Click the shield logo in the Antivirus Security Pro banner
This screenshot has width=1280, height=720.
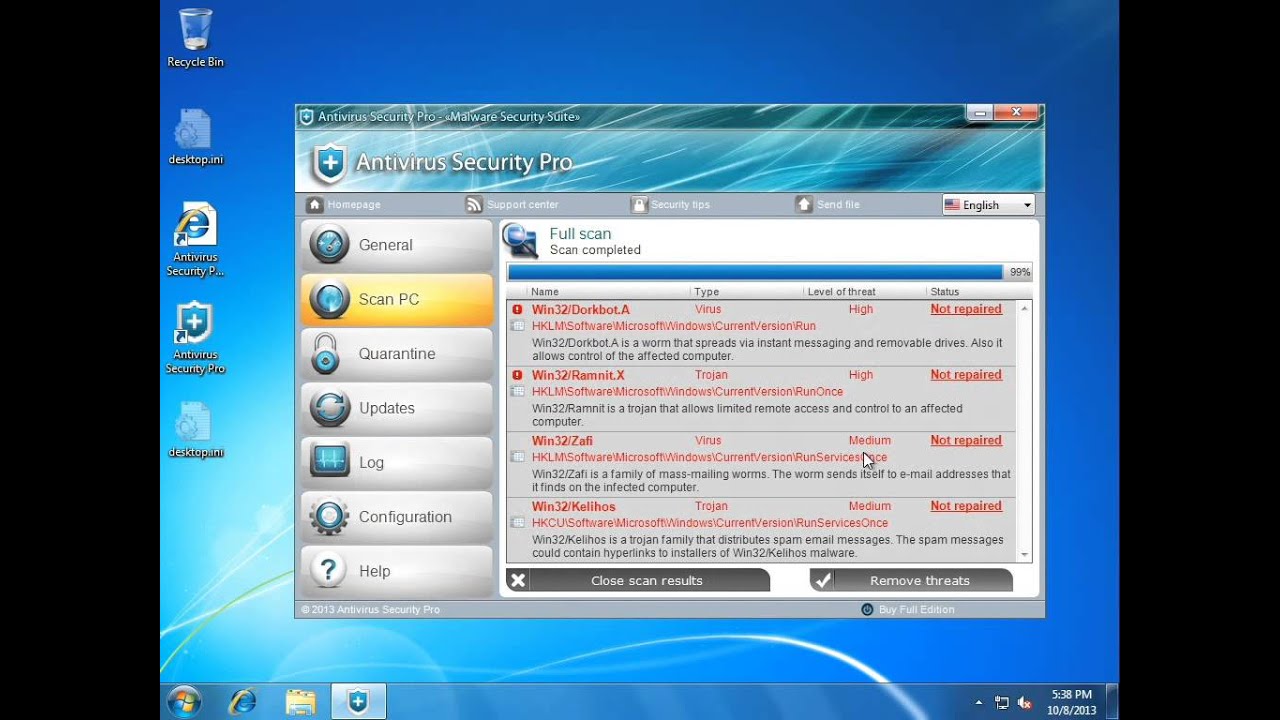click(x=329, y=164)
